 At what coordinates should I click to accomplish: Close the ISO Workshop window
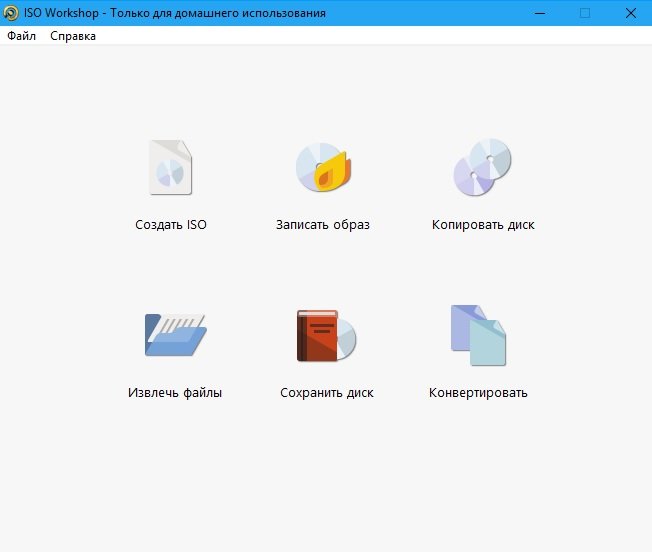pos(630,13)
